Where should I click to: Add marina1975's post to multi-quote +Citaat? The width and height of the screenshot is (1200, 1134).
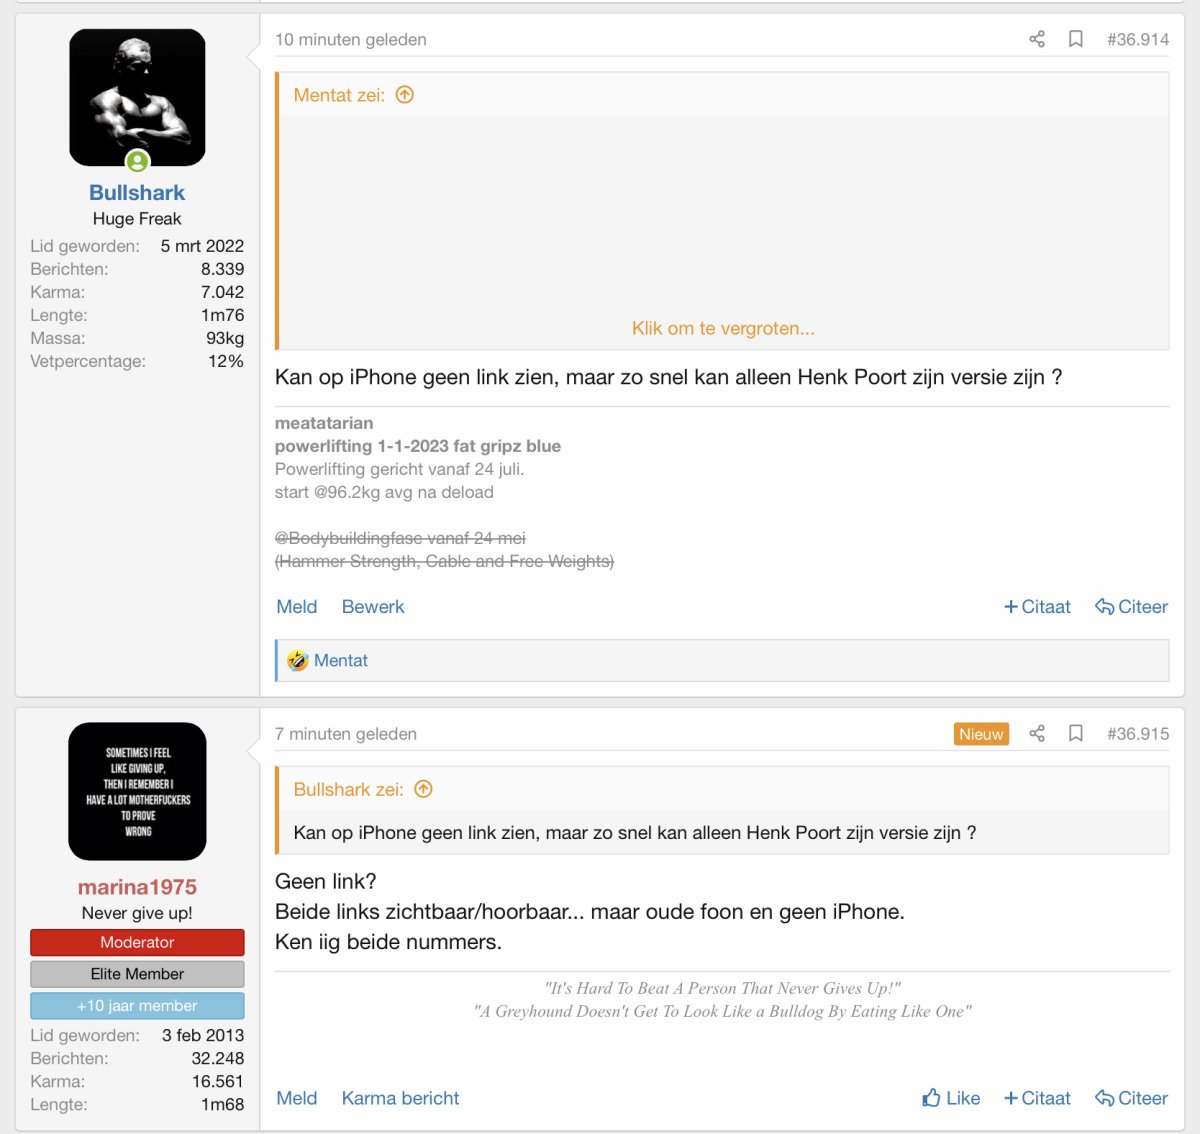tap(1037, 1098)
